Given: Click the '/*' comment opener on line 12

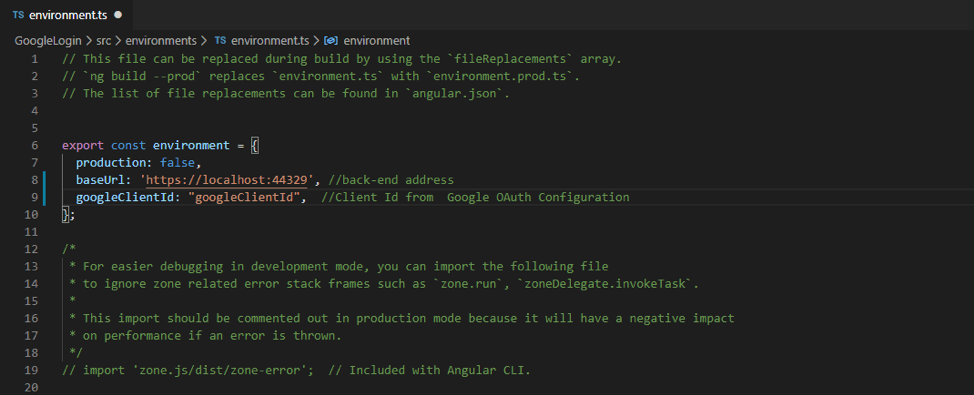Looking at the screenshot, I should 69,249.
